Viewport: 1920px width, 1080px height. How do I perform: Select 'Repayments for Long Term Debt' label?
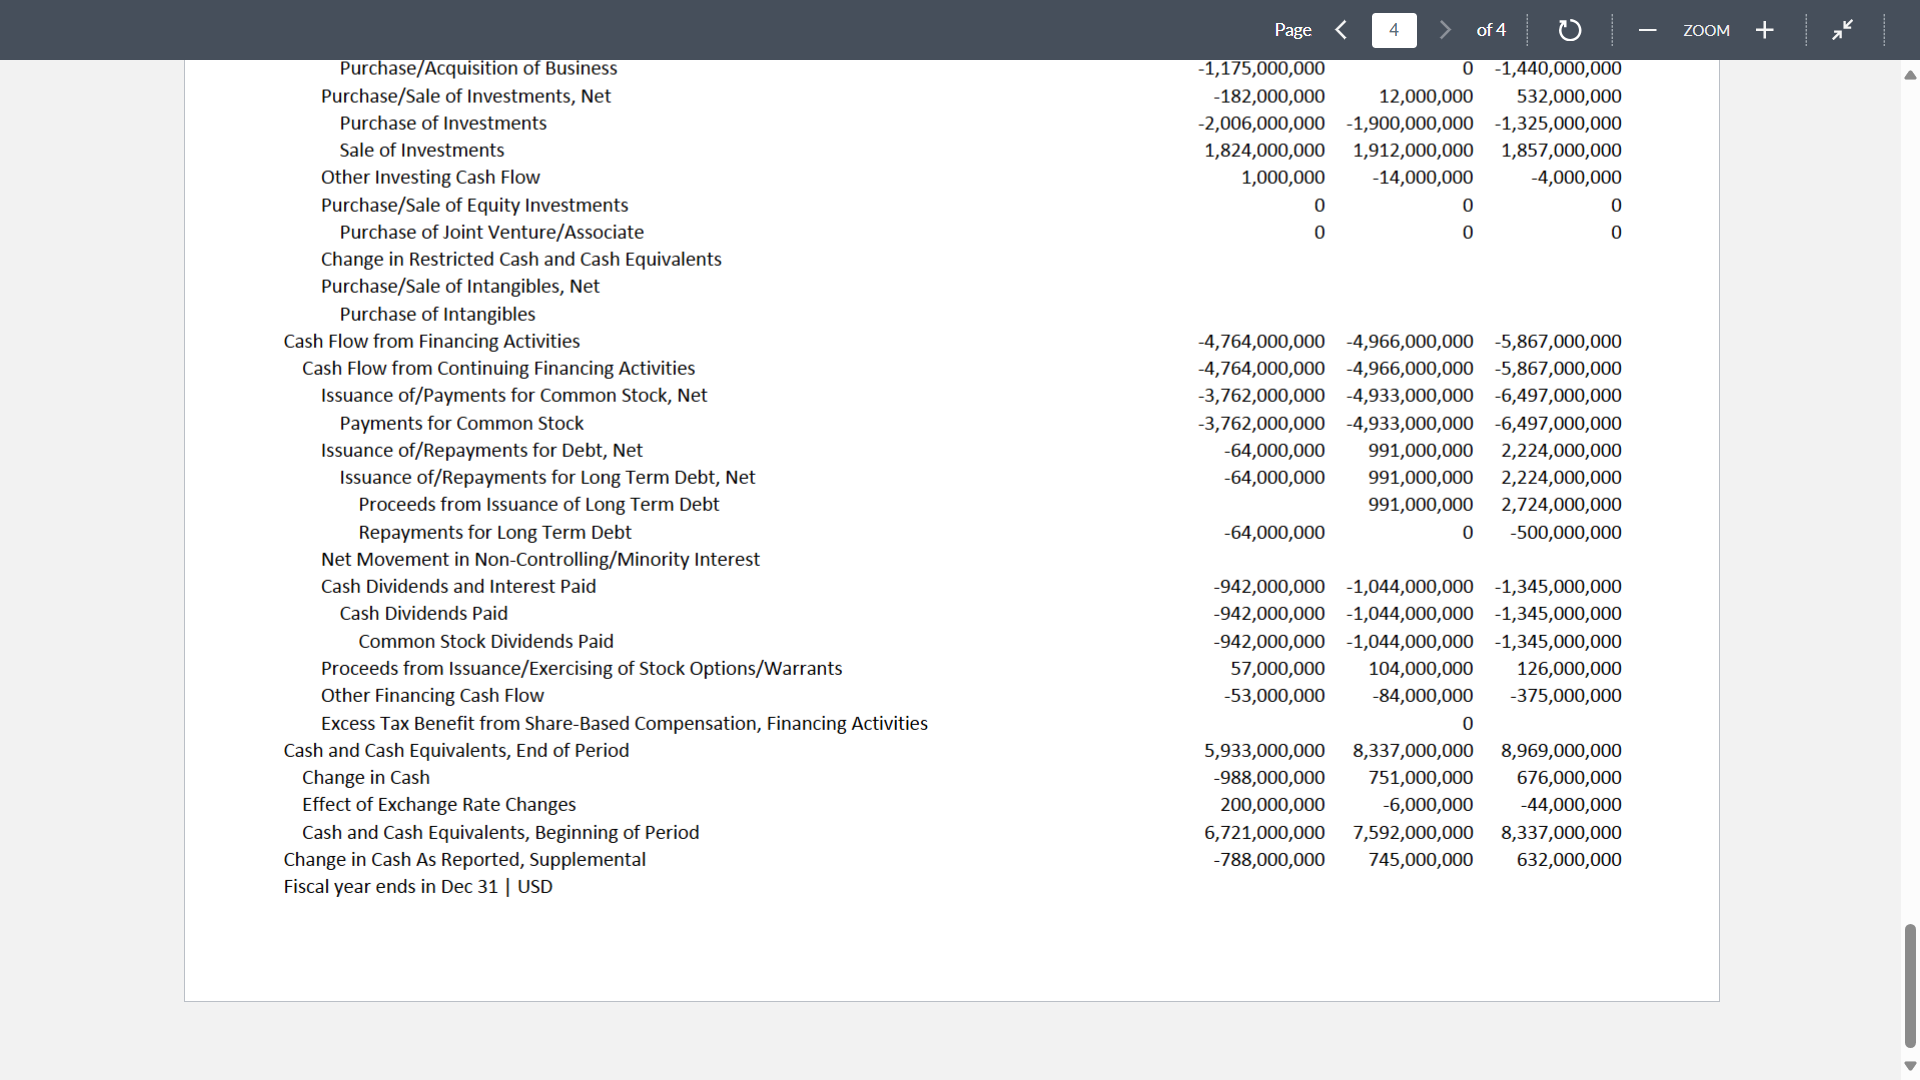[494, 532]
